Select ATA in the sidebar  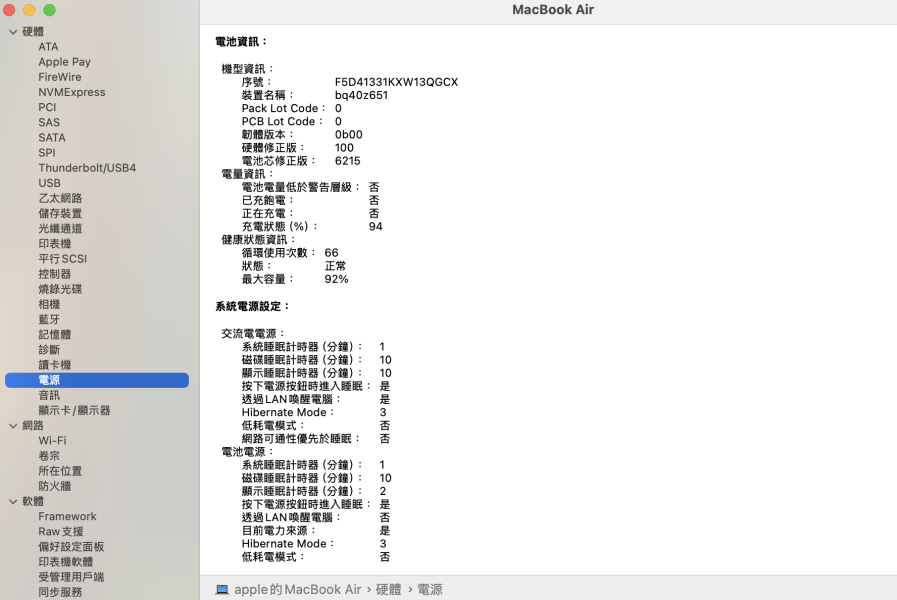click(x=48, y=47)
